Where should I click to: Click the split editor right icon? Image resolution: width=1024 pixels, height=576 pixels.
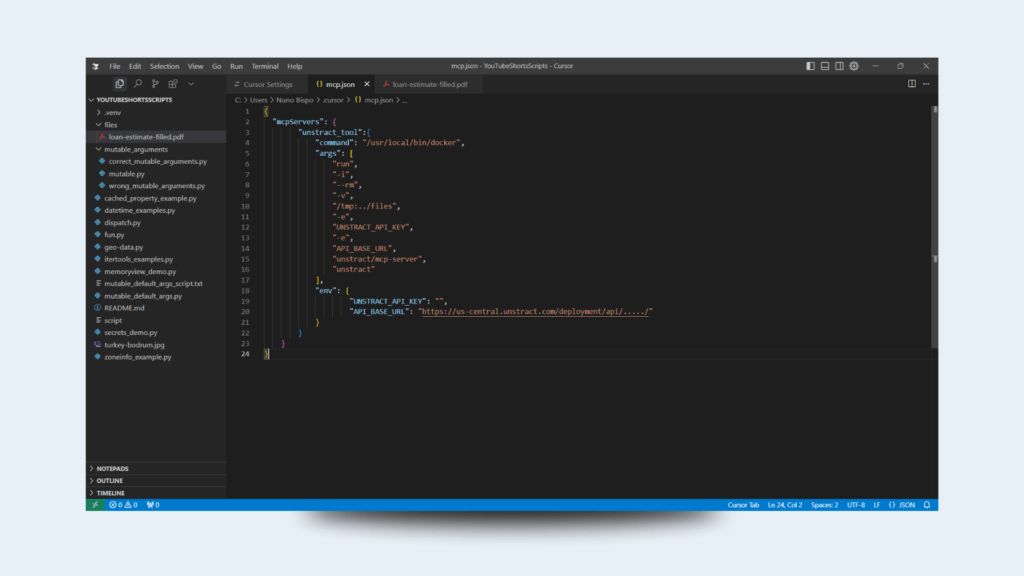(912, 84)
